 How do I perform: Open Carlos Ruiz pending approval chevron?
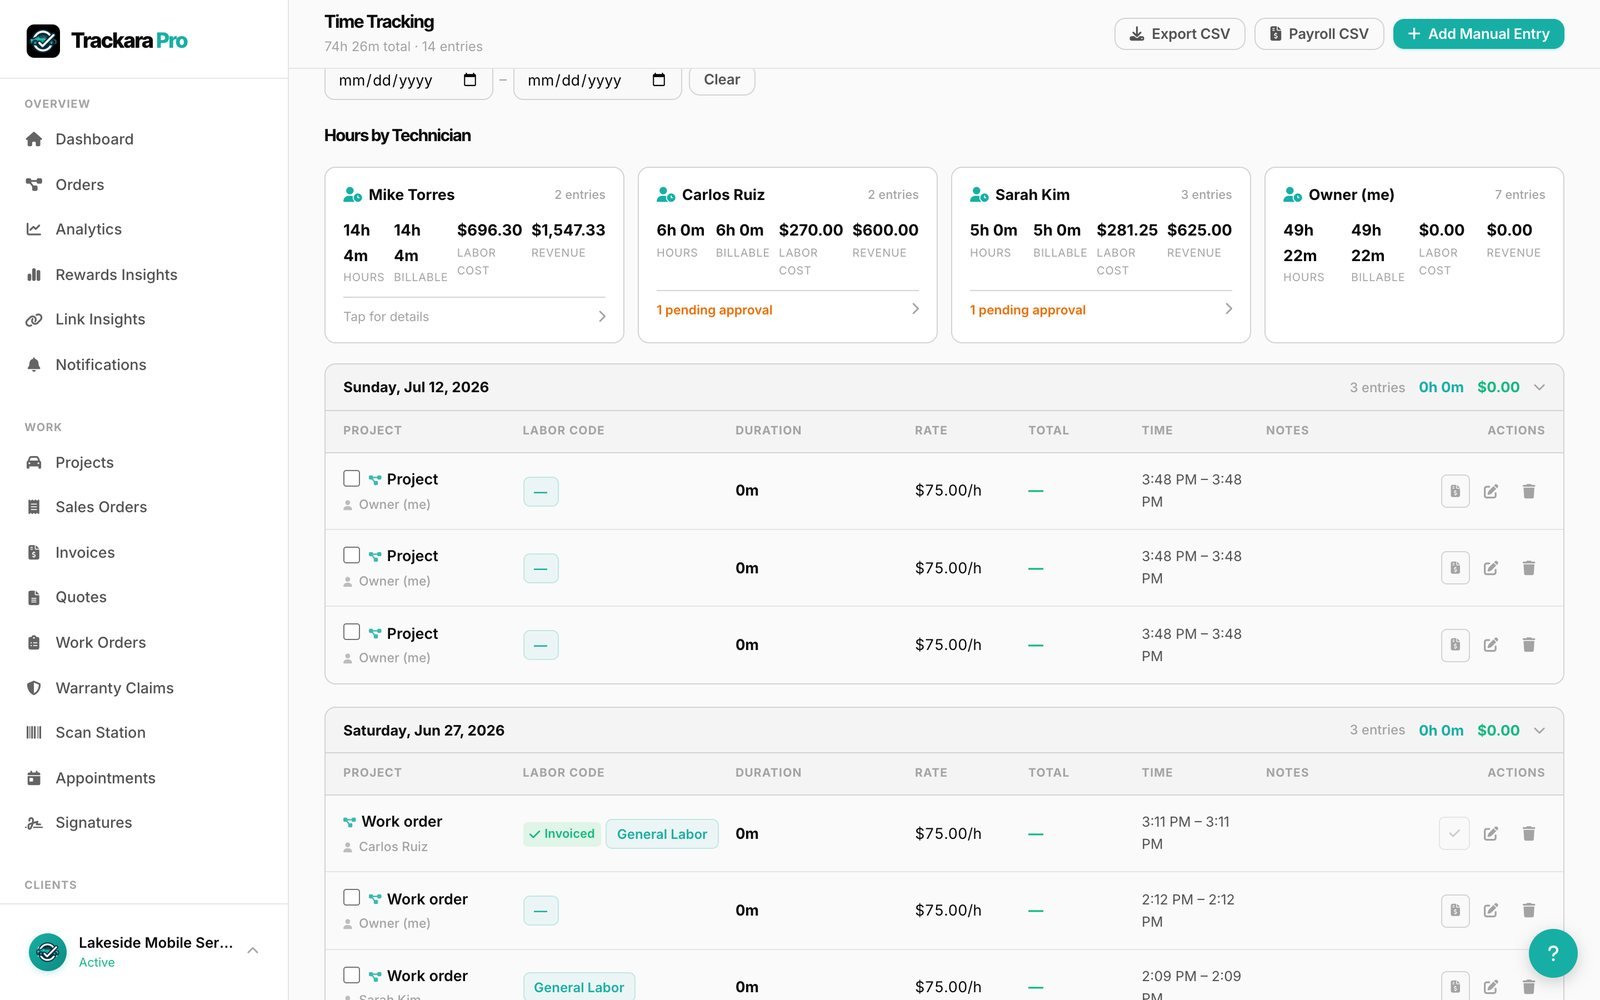(x=915, y=309)
